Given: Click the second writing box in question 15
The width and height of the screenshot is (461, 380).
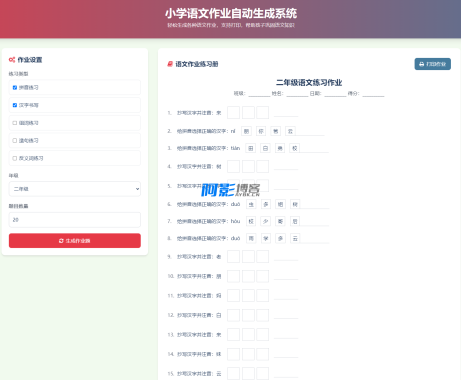Looking at the screenshot, I should 248,373.
